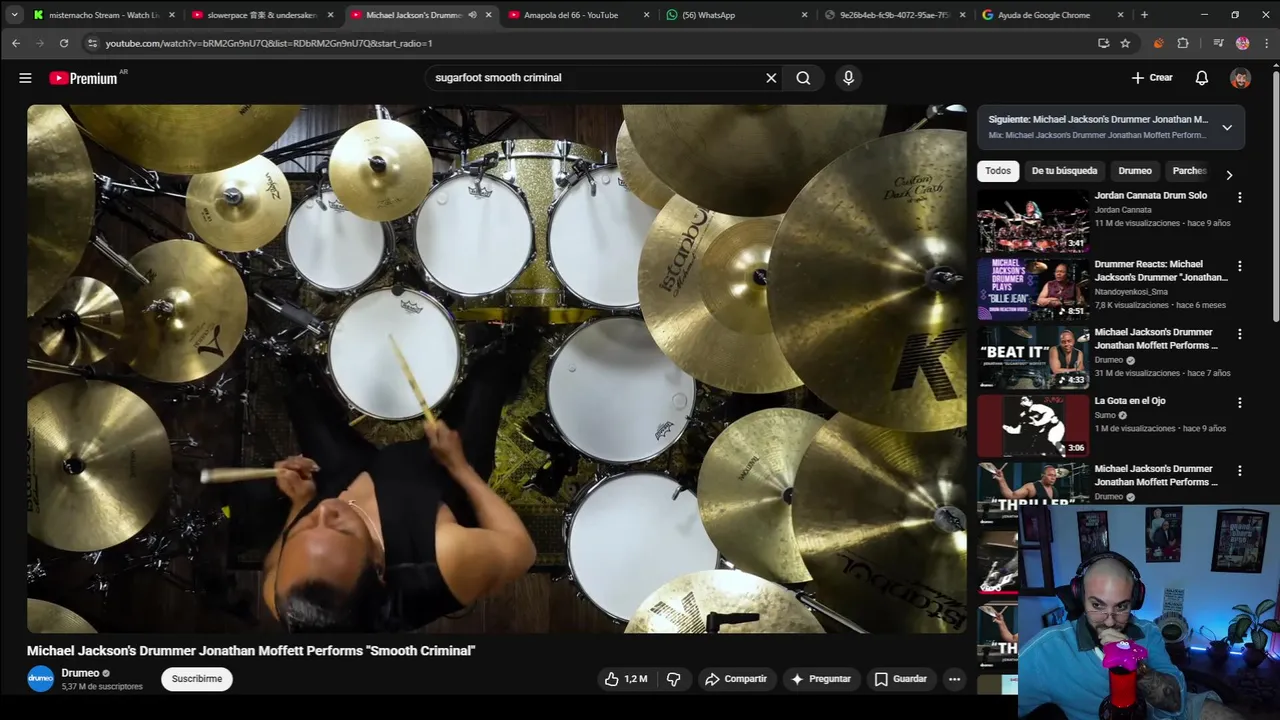Image resolution: width=1280 pixels, height=720 pixels.
Task: Start voice search with microphone
Action: (x=848, y=78)
